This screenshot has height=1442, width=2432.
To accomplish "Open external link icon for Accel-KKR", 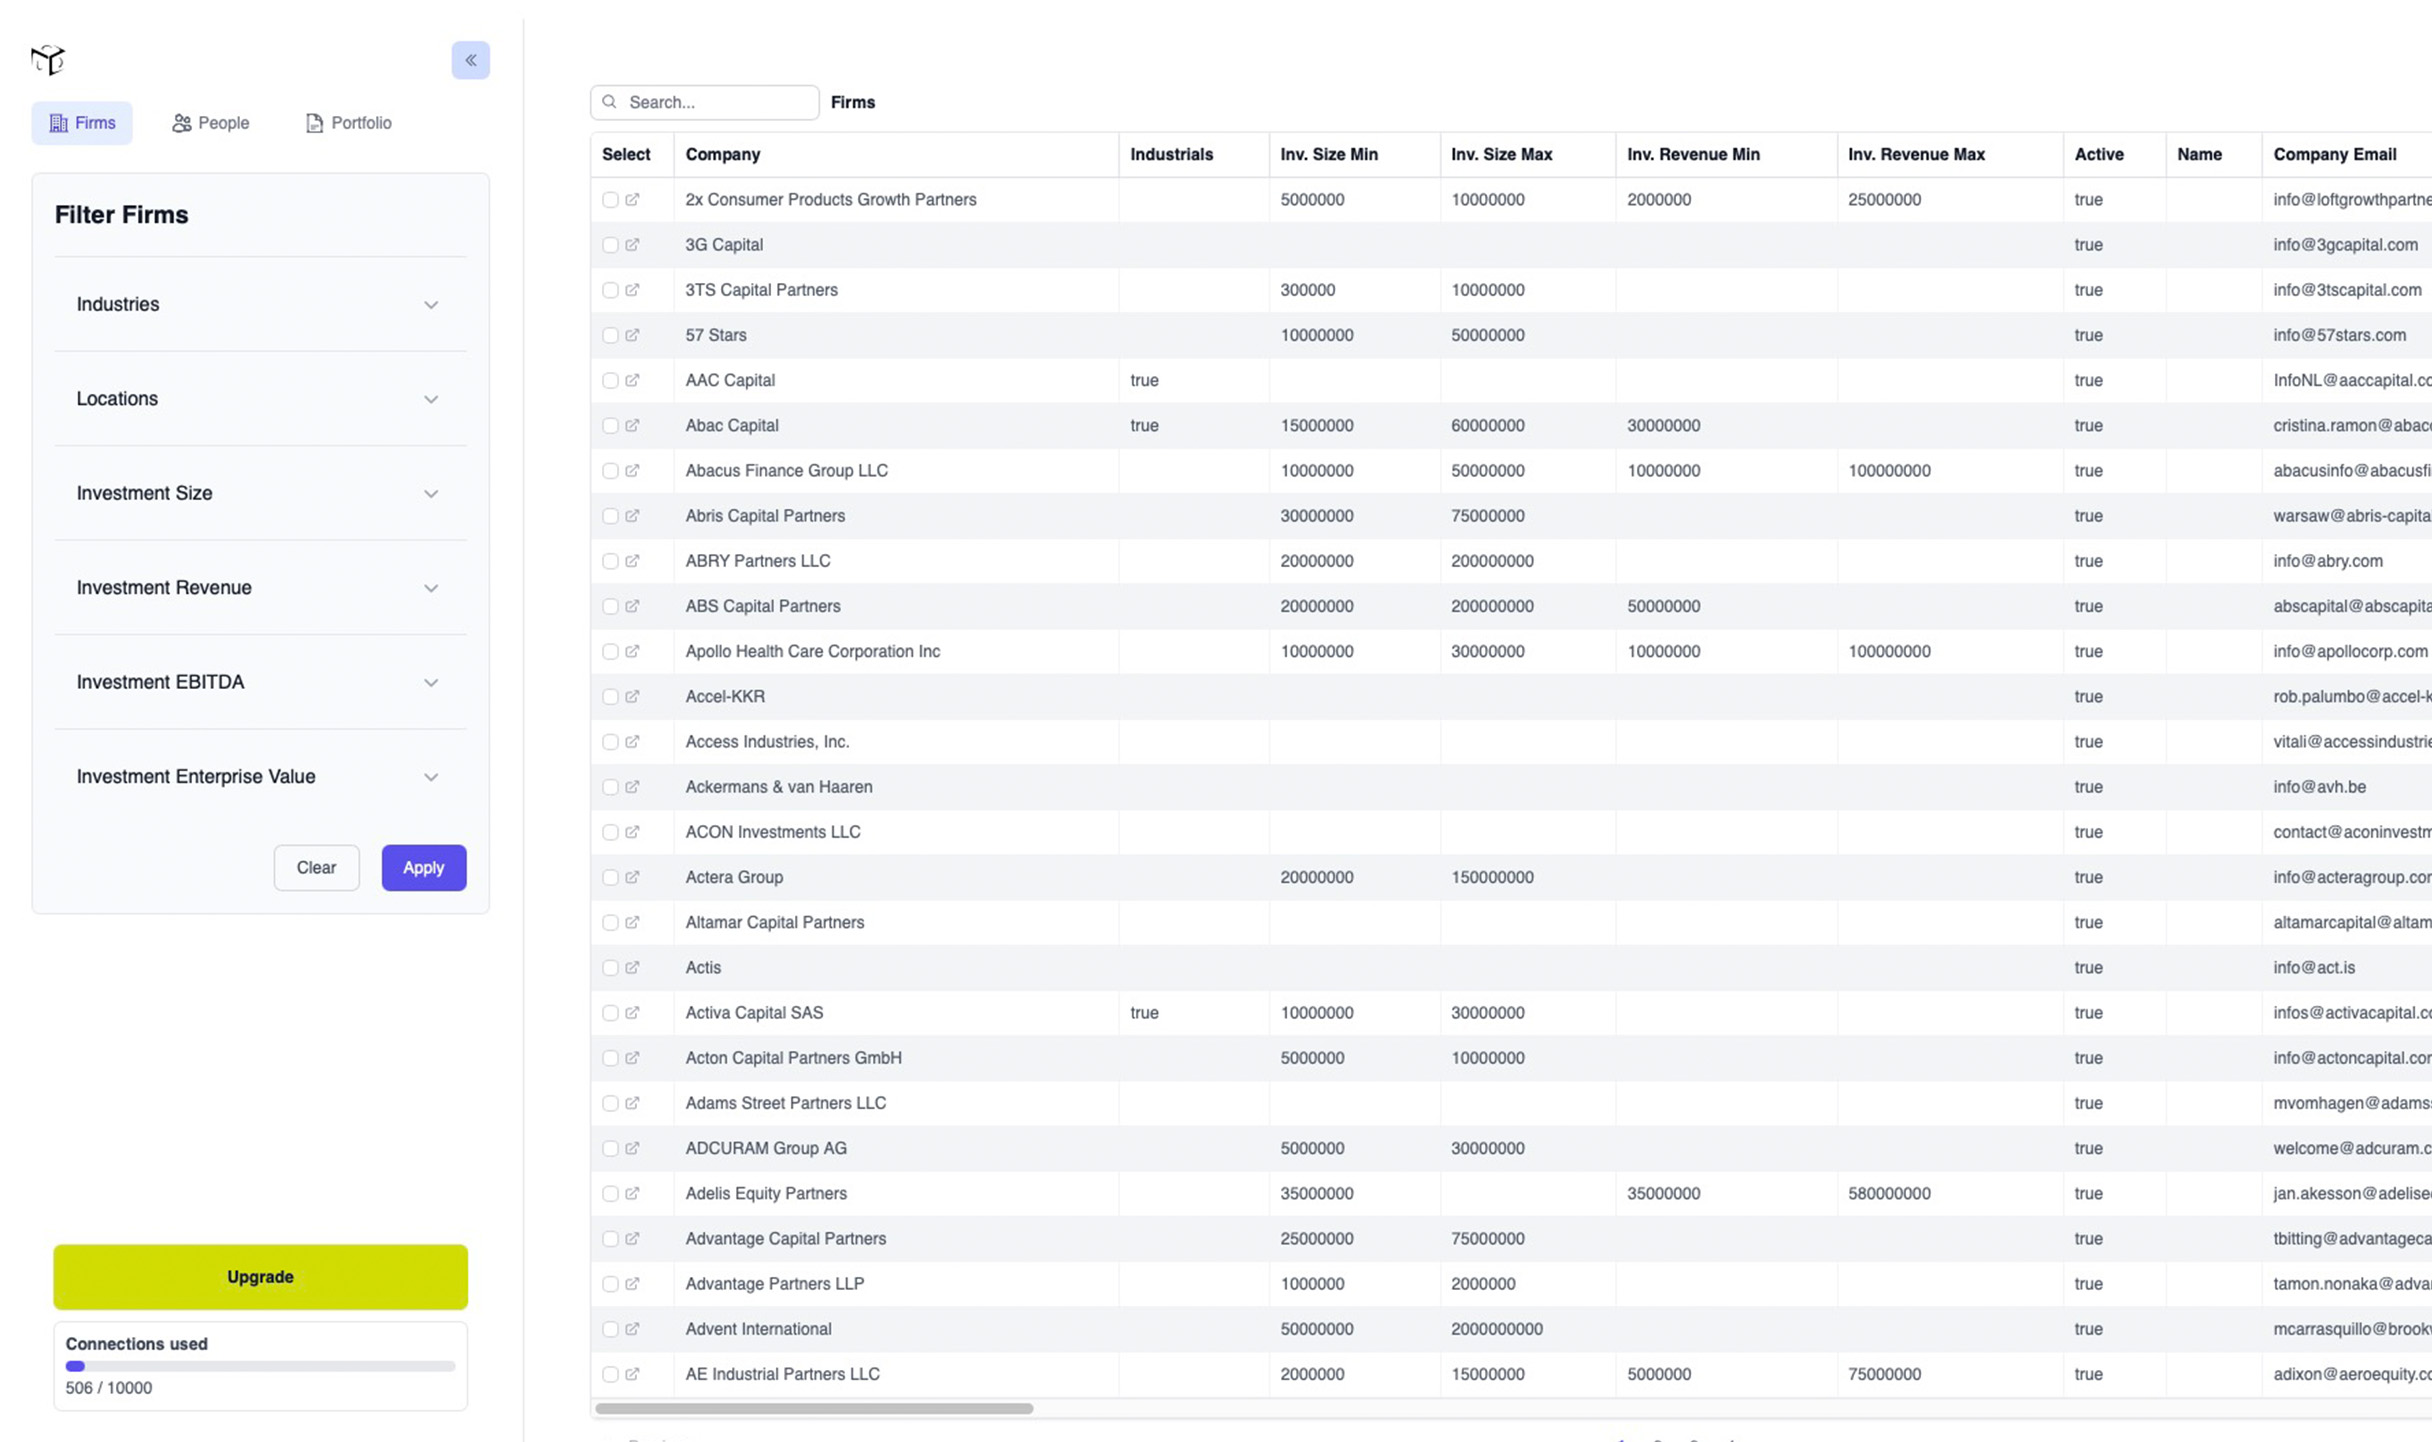I will tap(632, 696).
